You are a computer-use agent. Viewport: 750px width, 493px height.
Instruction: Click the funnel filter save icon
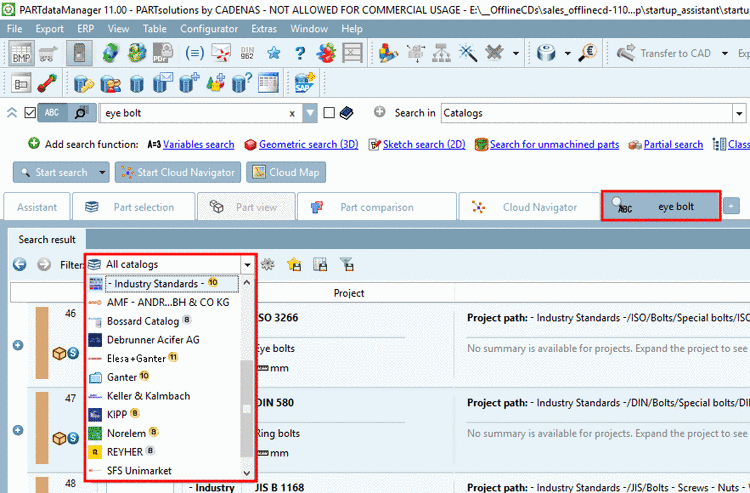tap(347, 264)
